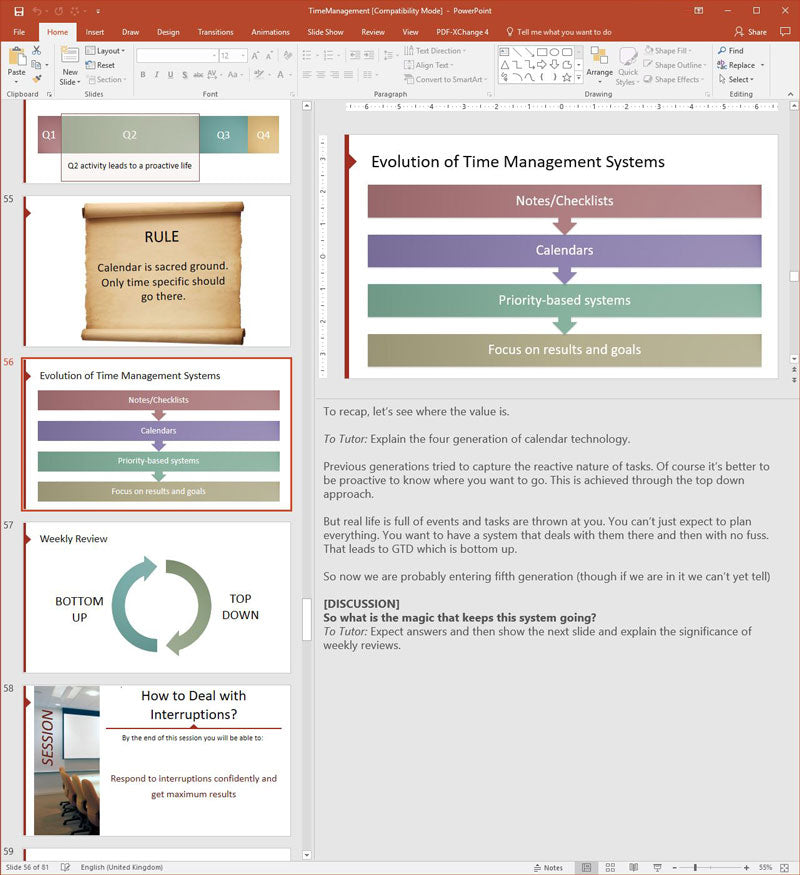Click Convert to SmartArt
Screen dimensions: 800x875
[x=445, y=80]
